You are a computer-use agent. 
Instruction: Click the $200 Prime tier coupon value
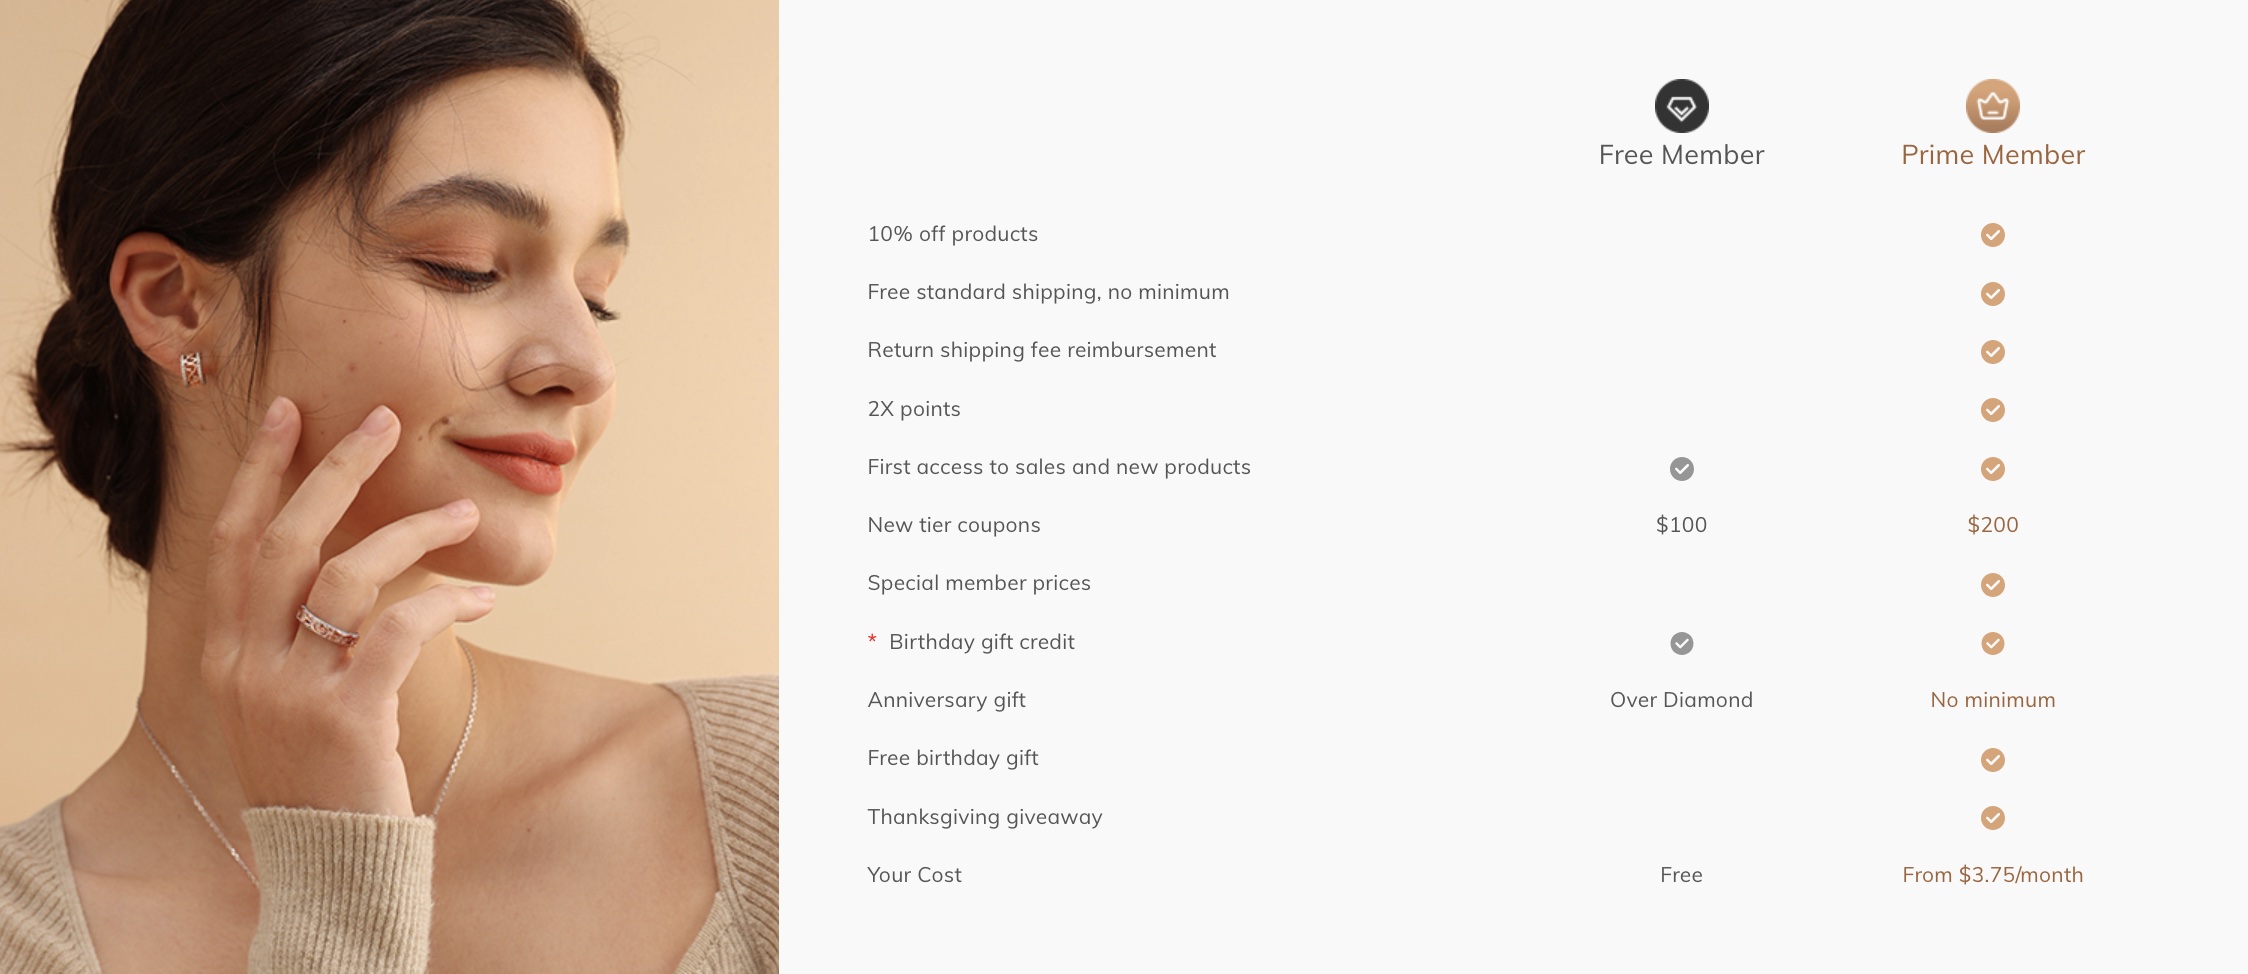point(1992,525)
